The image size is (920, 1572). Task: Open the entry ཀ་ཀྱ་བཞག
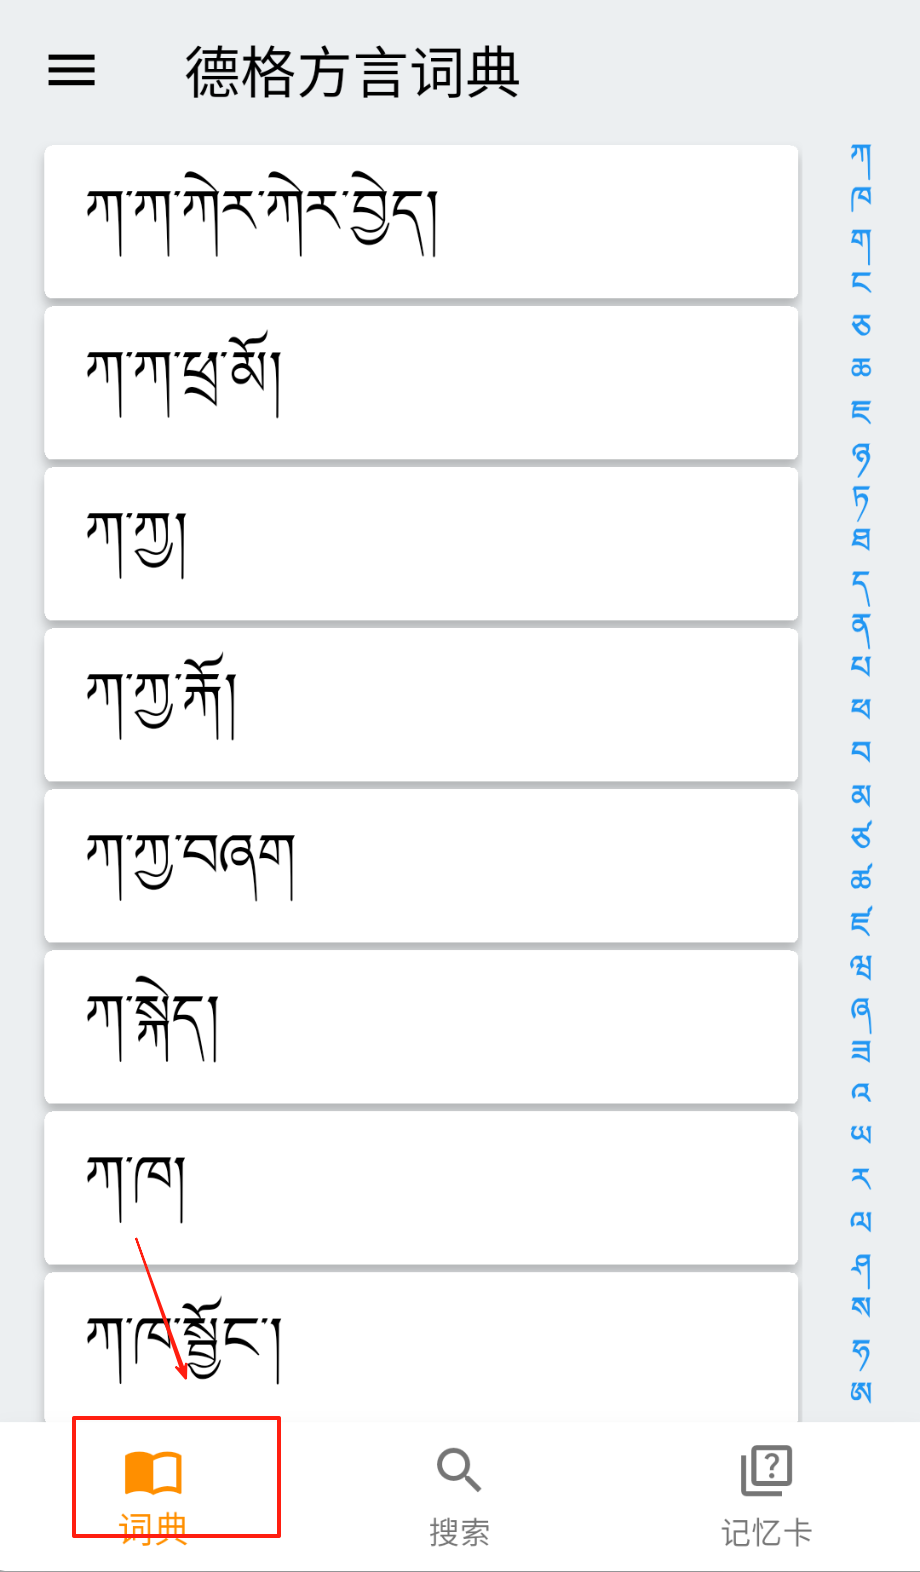coord(421,865)
